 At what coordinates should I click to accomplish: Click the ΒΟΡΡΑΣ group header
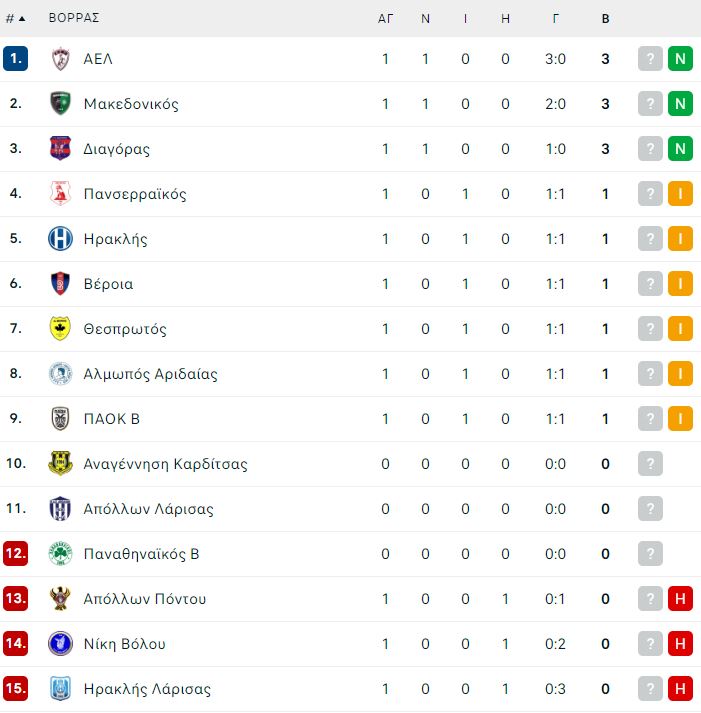tap(74, 18)
